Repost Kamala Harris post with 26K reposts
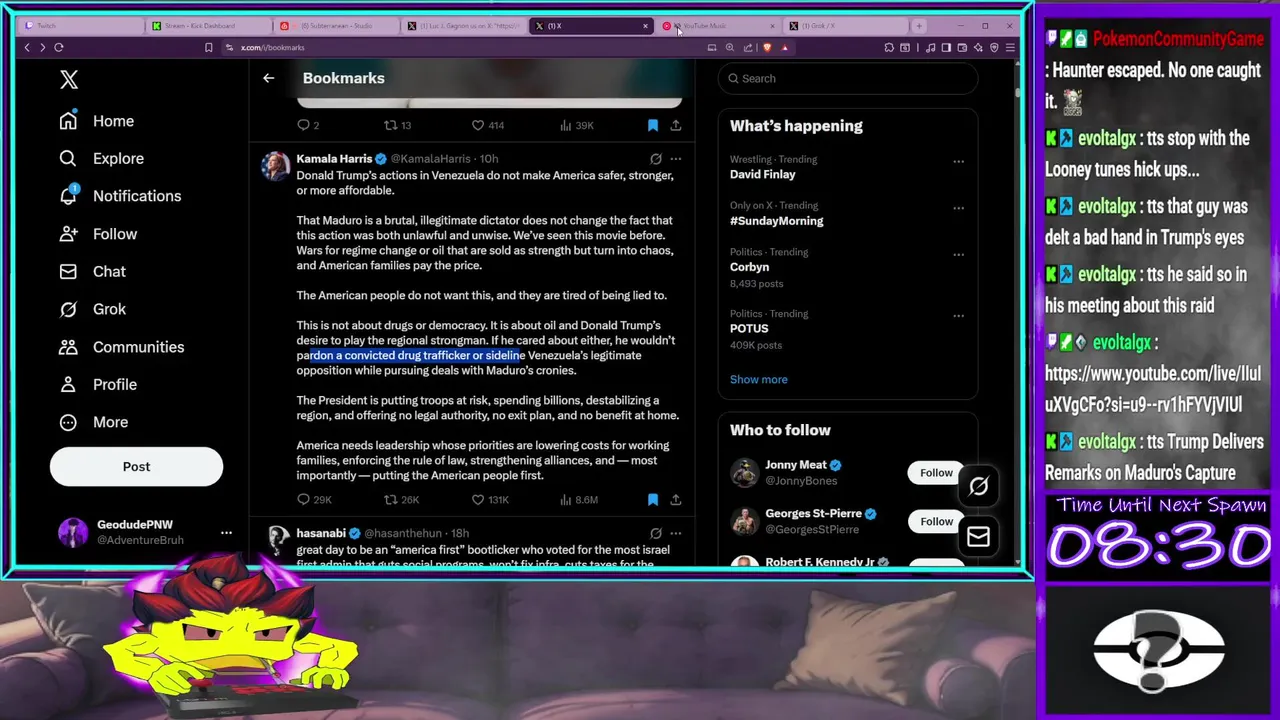Screen dimensions: 1280x720 (402, 500)
